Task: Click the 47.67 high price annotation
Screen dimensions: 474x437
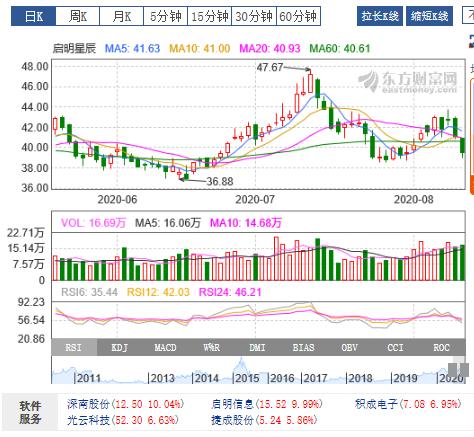Action: pyautogui.click(x=270, y=68)
